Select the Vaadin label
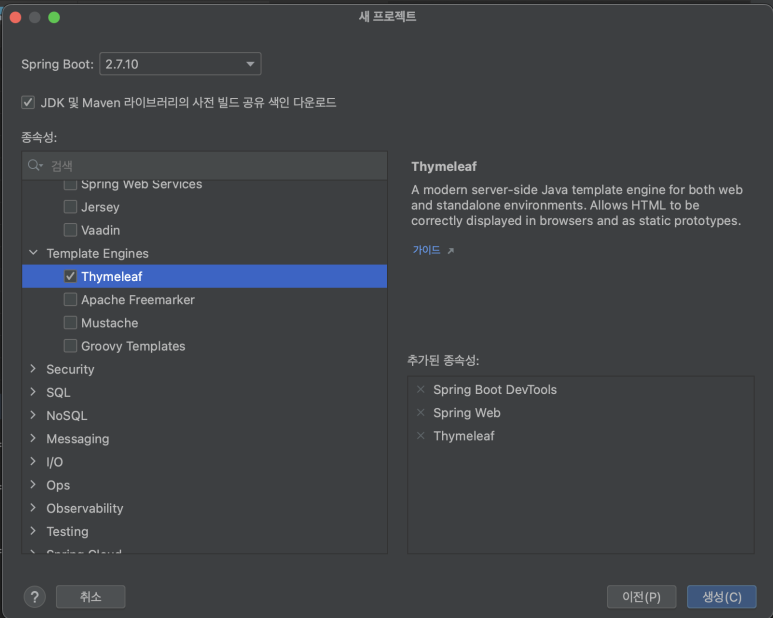 click(101, 230)
